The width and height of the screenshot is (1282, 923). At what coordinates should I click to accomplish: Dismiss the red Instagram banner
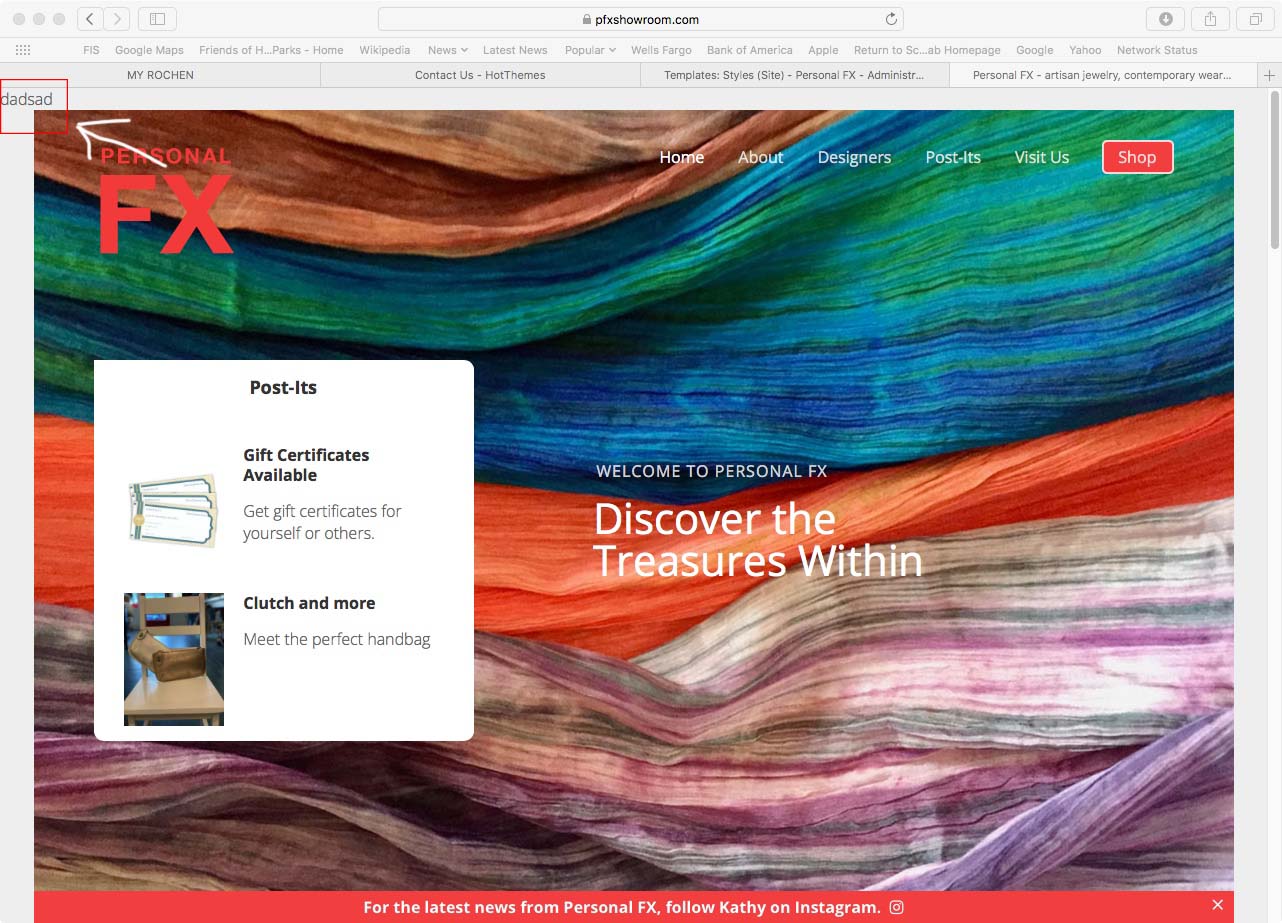(1217, 905)
